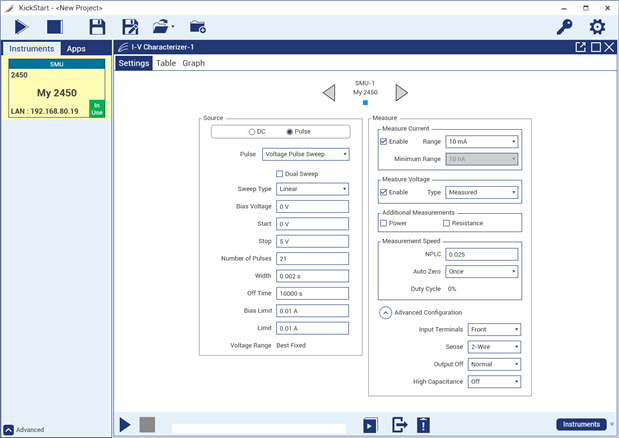Pop out the I-V Characterizer window icon
This screenshot has height=438, width=619.
581,47
